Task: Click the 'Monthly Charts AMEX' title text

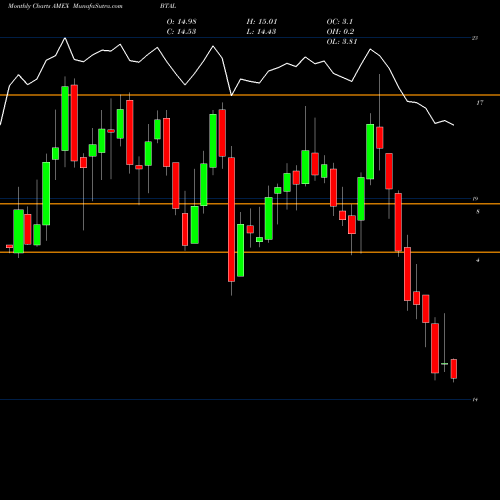Action: (x=38, y=6)
